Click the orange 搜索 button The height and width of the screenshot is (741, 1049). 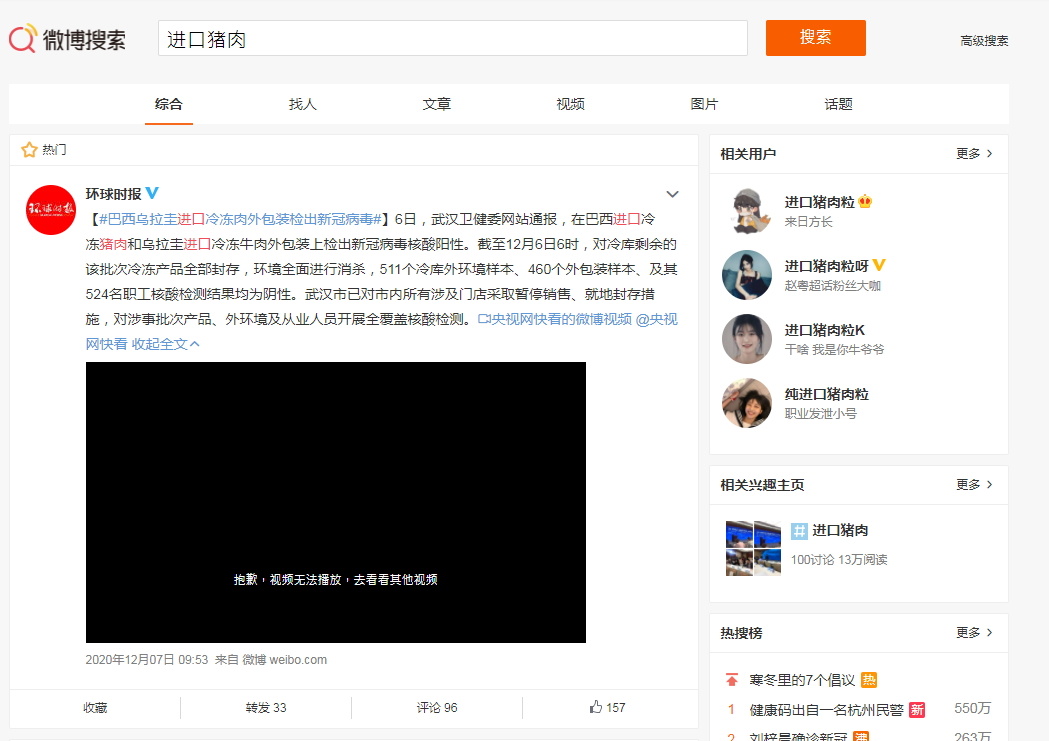click(x=816, y=38)
